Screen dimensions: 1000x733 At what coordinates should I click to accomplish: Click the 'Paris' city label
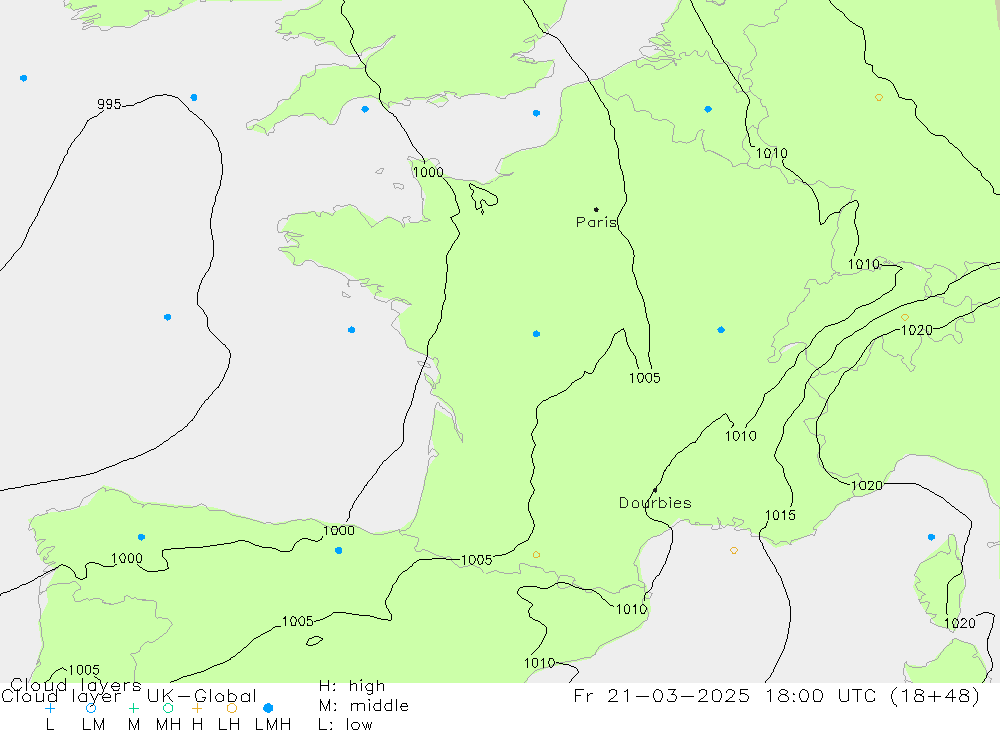596,222
